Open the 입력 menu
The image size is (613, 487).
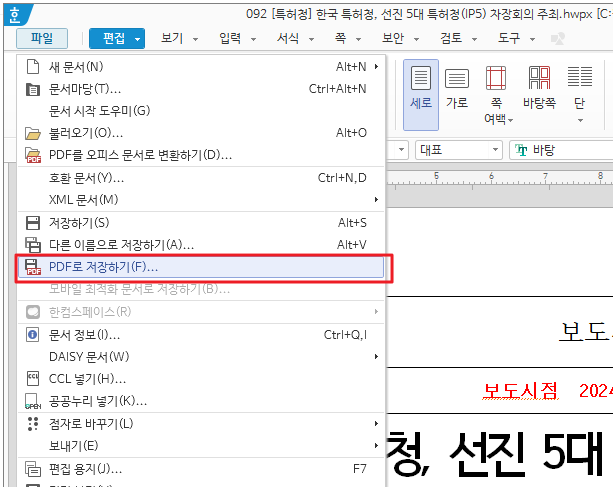230,38
